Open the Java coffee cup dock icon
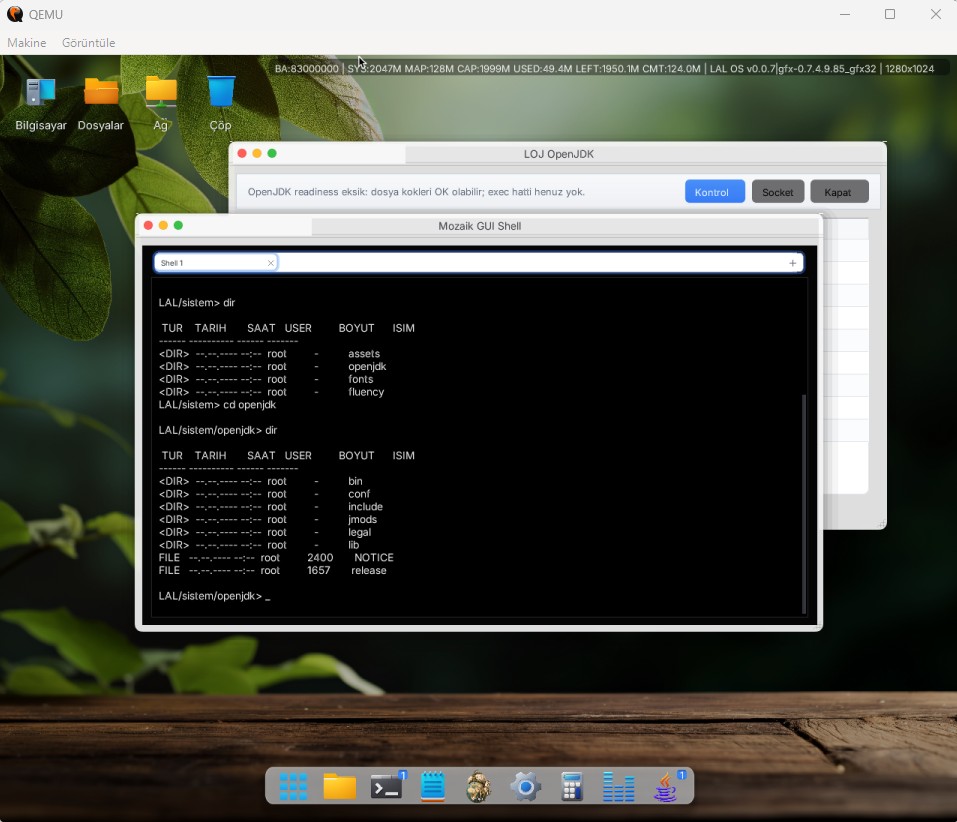This screenshot has width=957, height=822. (x=666, y=786)
